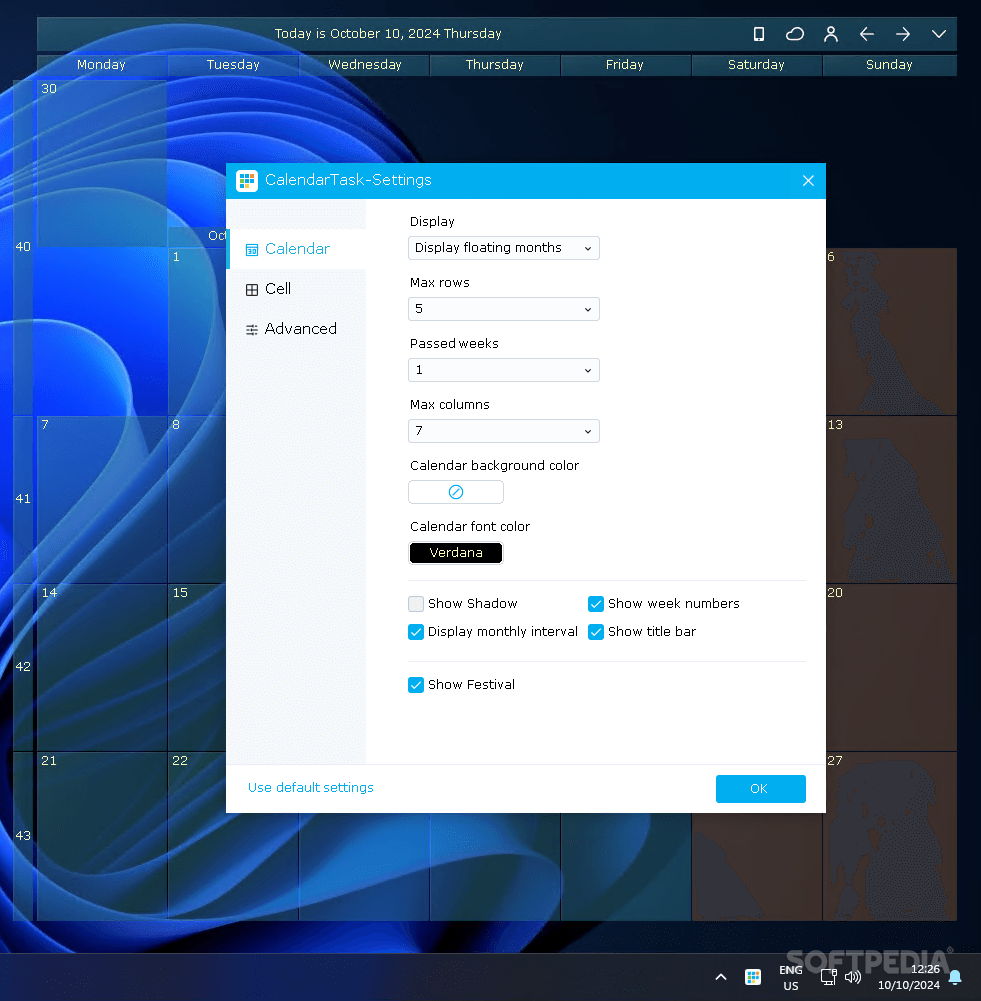Go to the next month using right arrow
The height and width of the screenshot is (1001, 981).
pos(903,33)
